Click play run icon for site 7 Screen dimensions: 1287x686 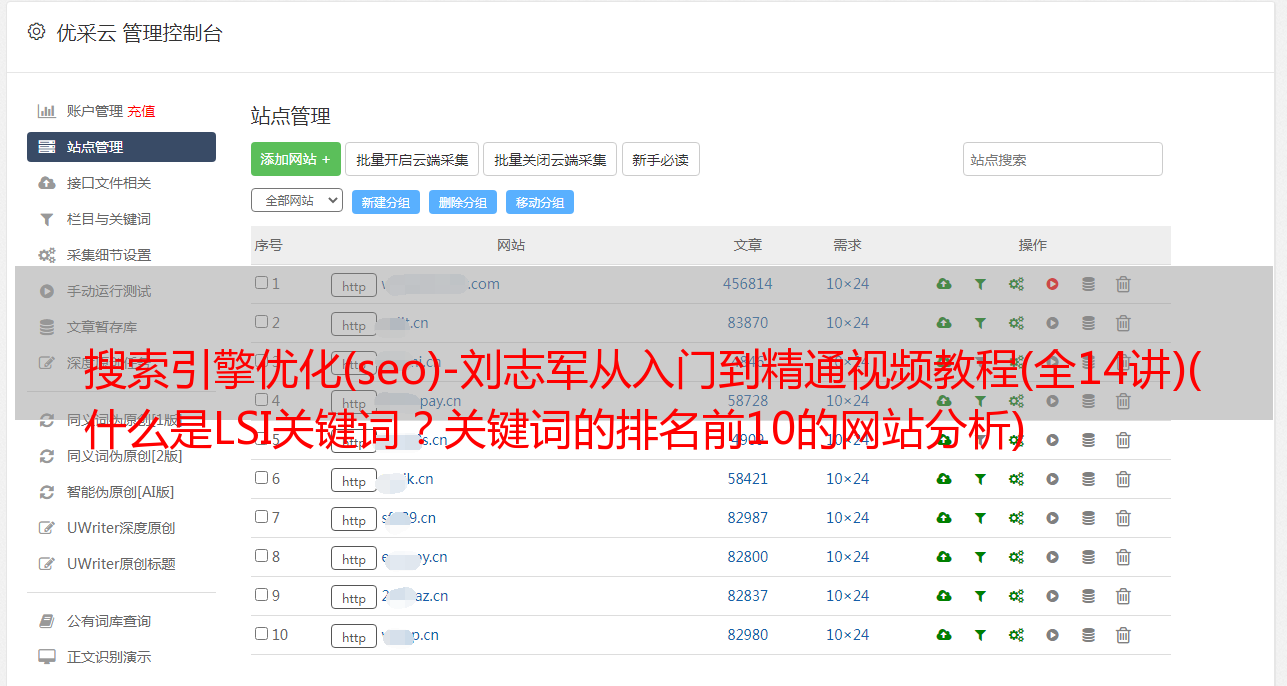pos(1052,518)
